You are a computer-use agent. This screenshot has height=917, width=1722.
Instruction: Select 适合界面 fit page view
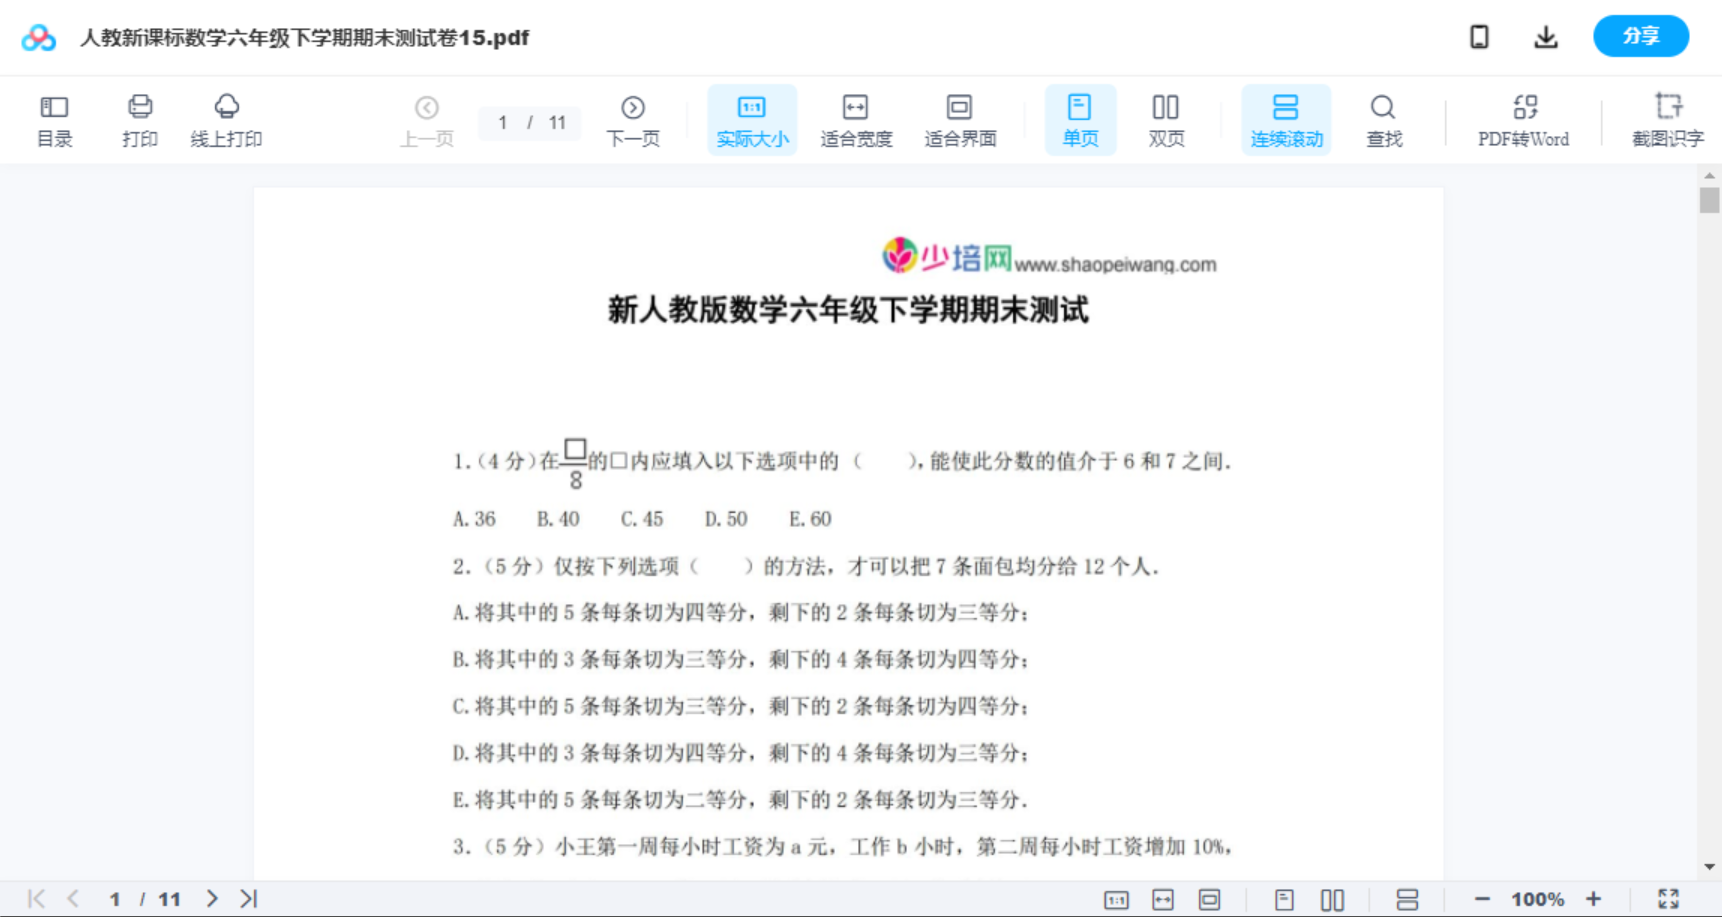point(960,119)
